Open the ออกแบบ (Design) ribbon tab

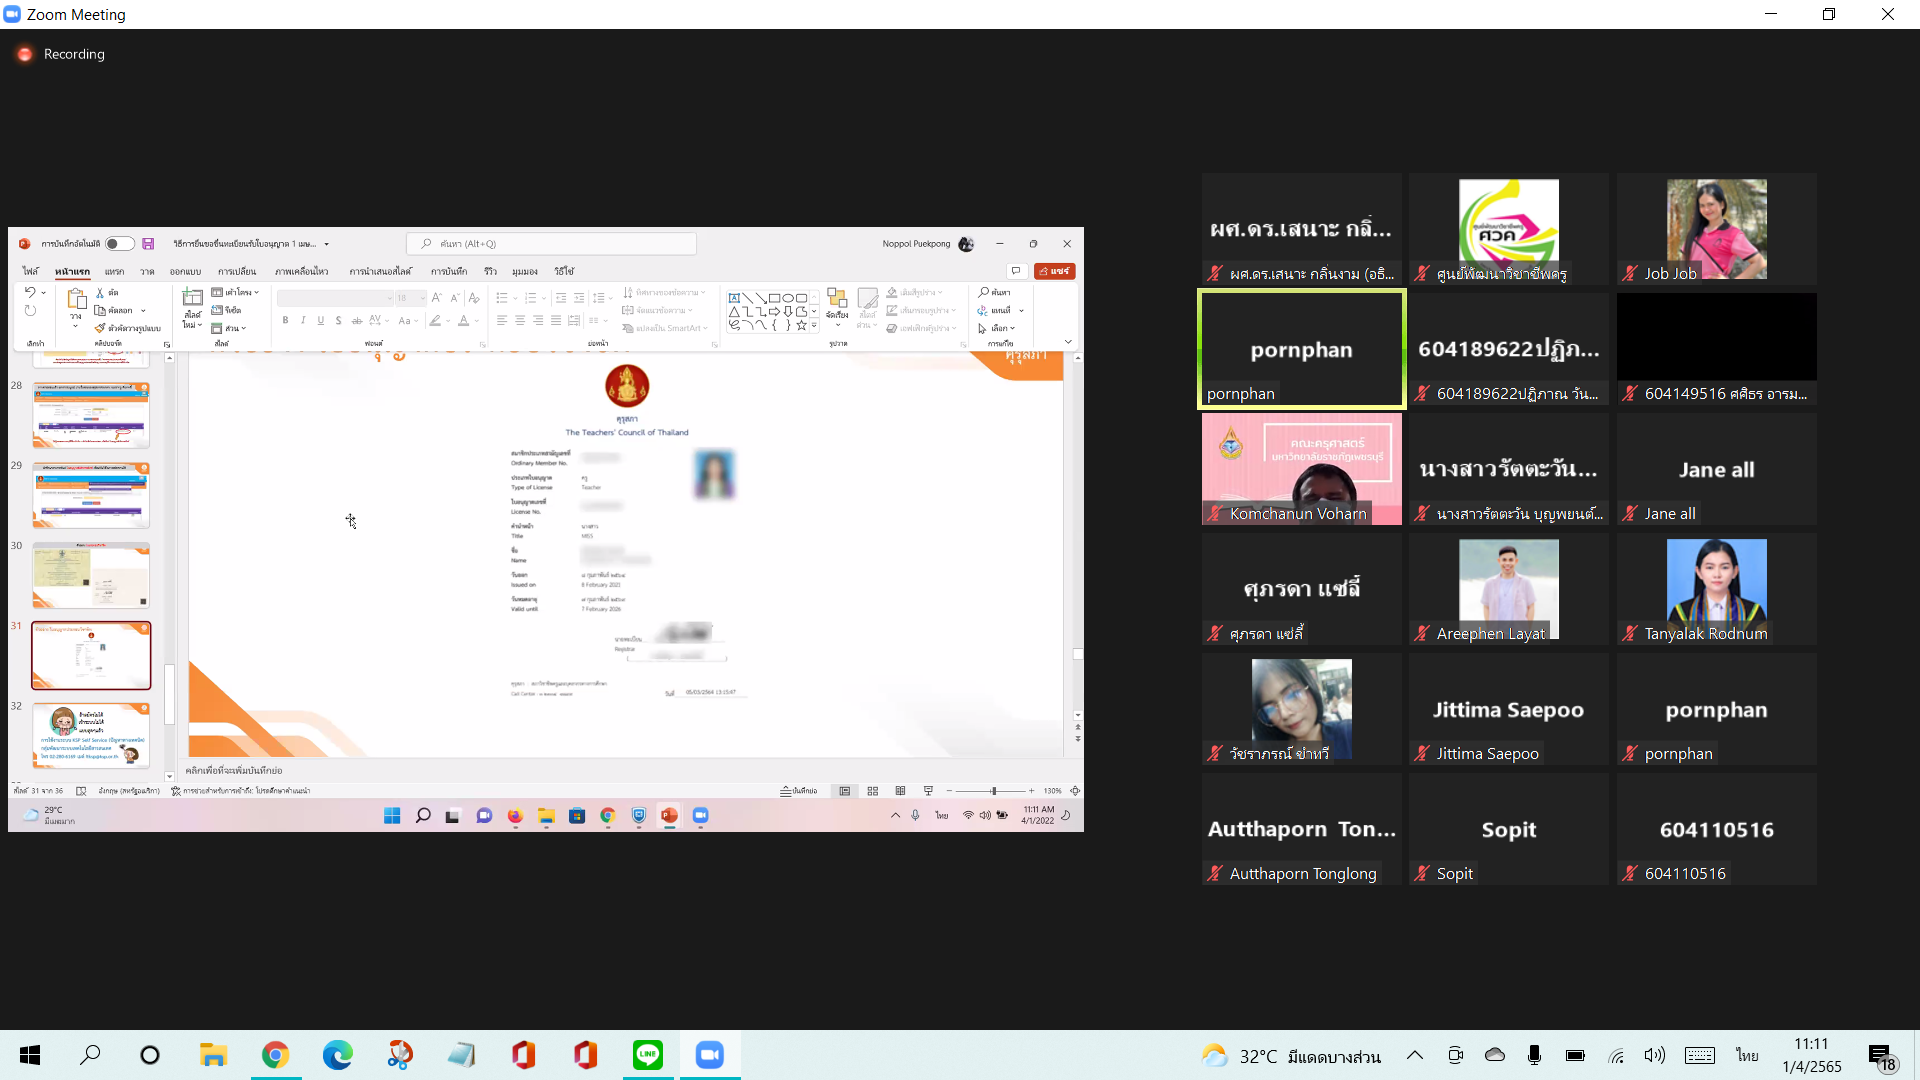(x=185, y=271)
